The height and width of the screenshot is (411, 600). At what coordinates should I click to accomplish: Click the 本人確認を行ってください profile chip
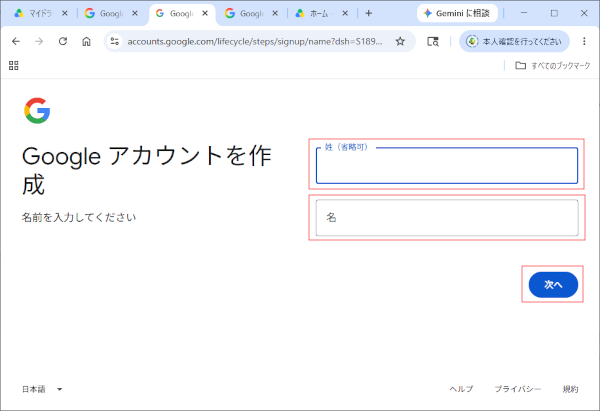pos(514,41)
